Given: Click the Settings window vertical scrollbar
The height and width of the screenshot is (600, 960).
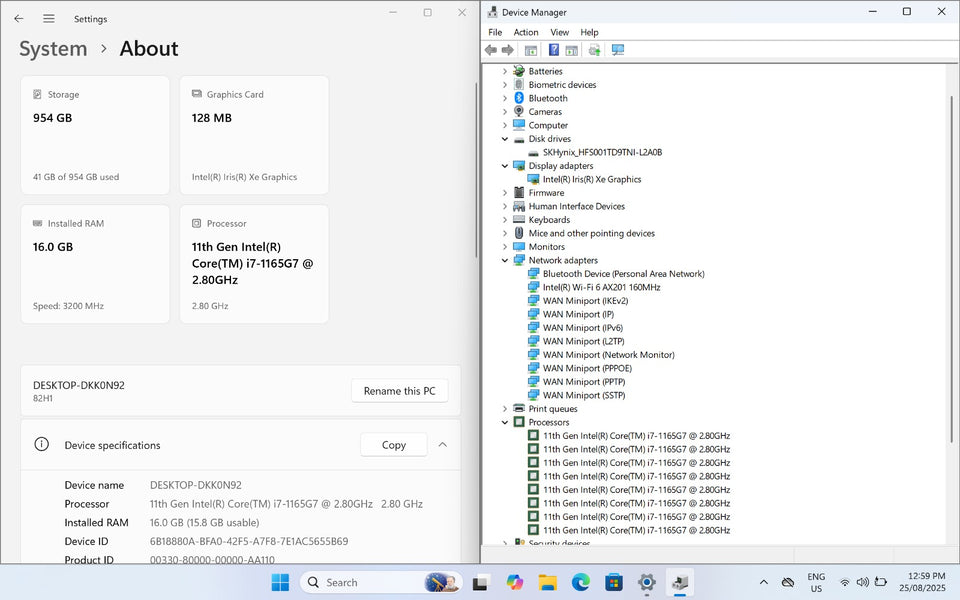Looking at the screenshot, I should click(x=476, y=170).
